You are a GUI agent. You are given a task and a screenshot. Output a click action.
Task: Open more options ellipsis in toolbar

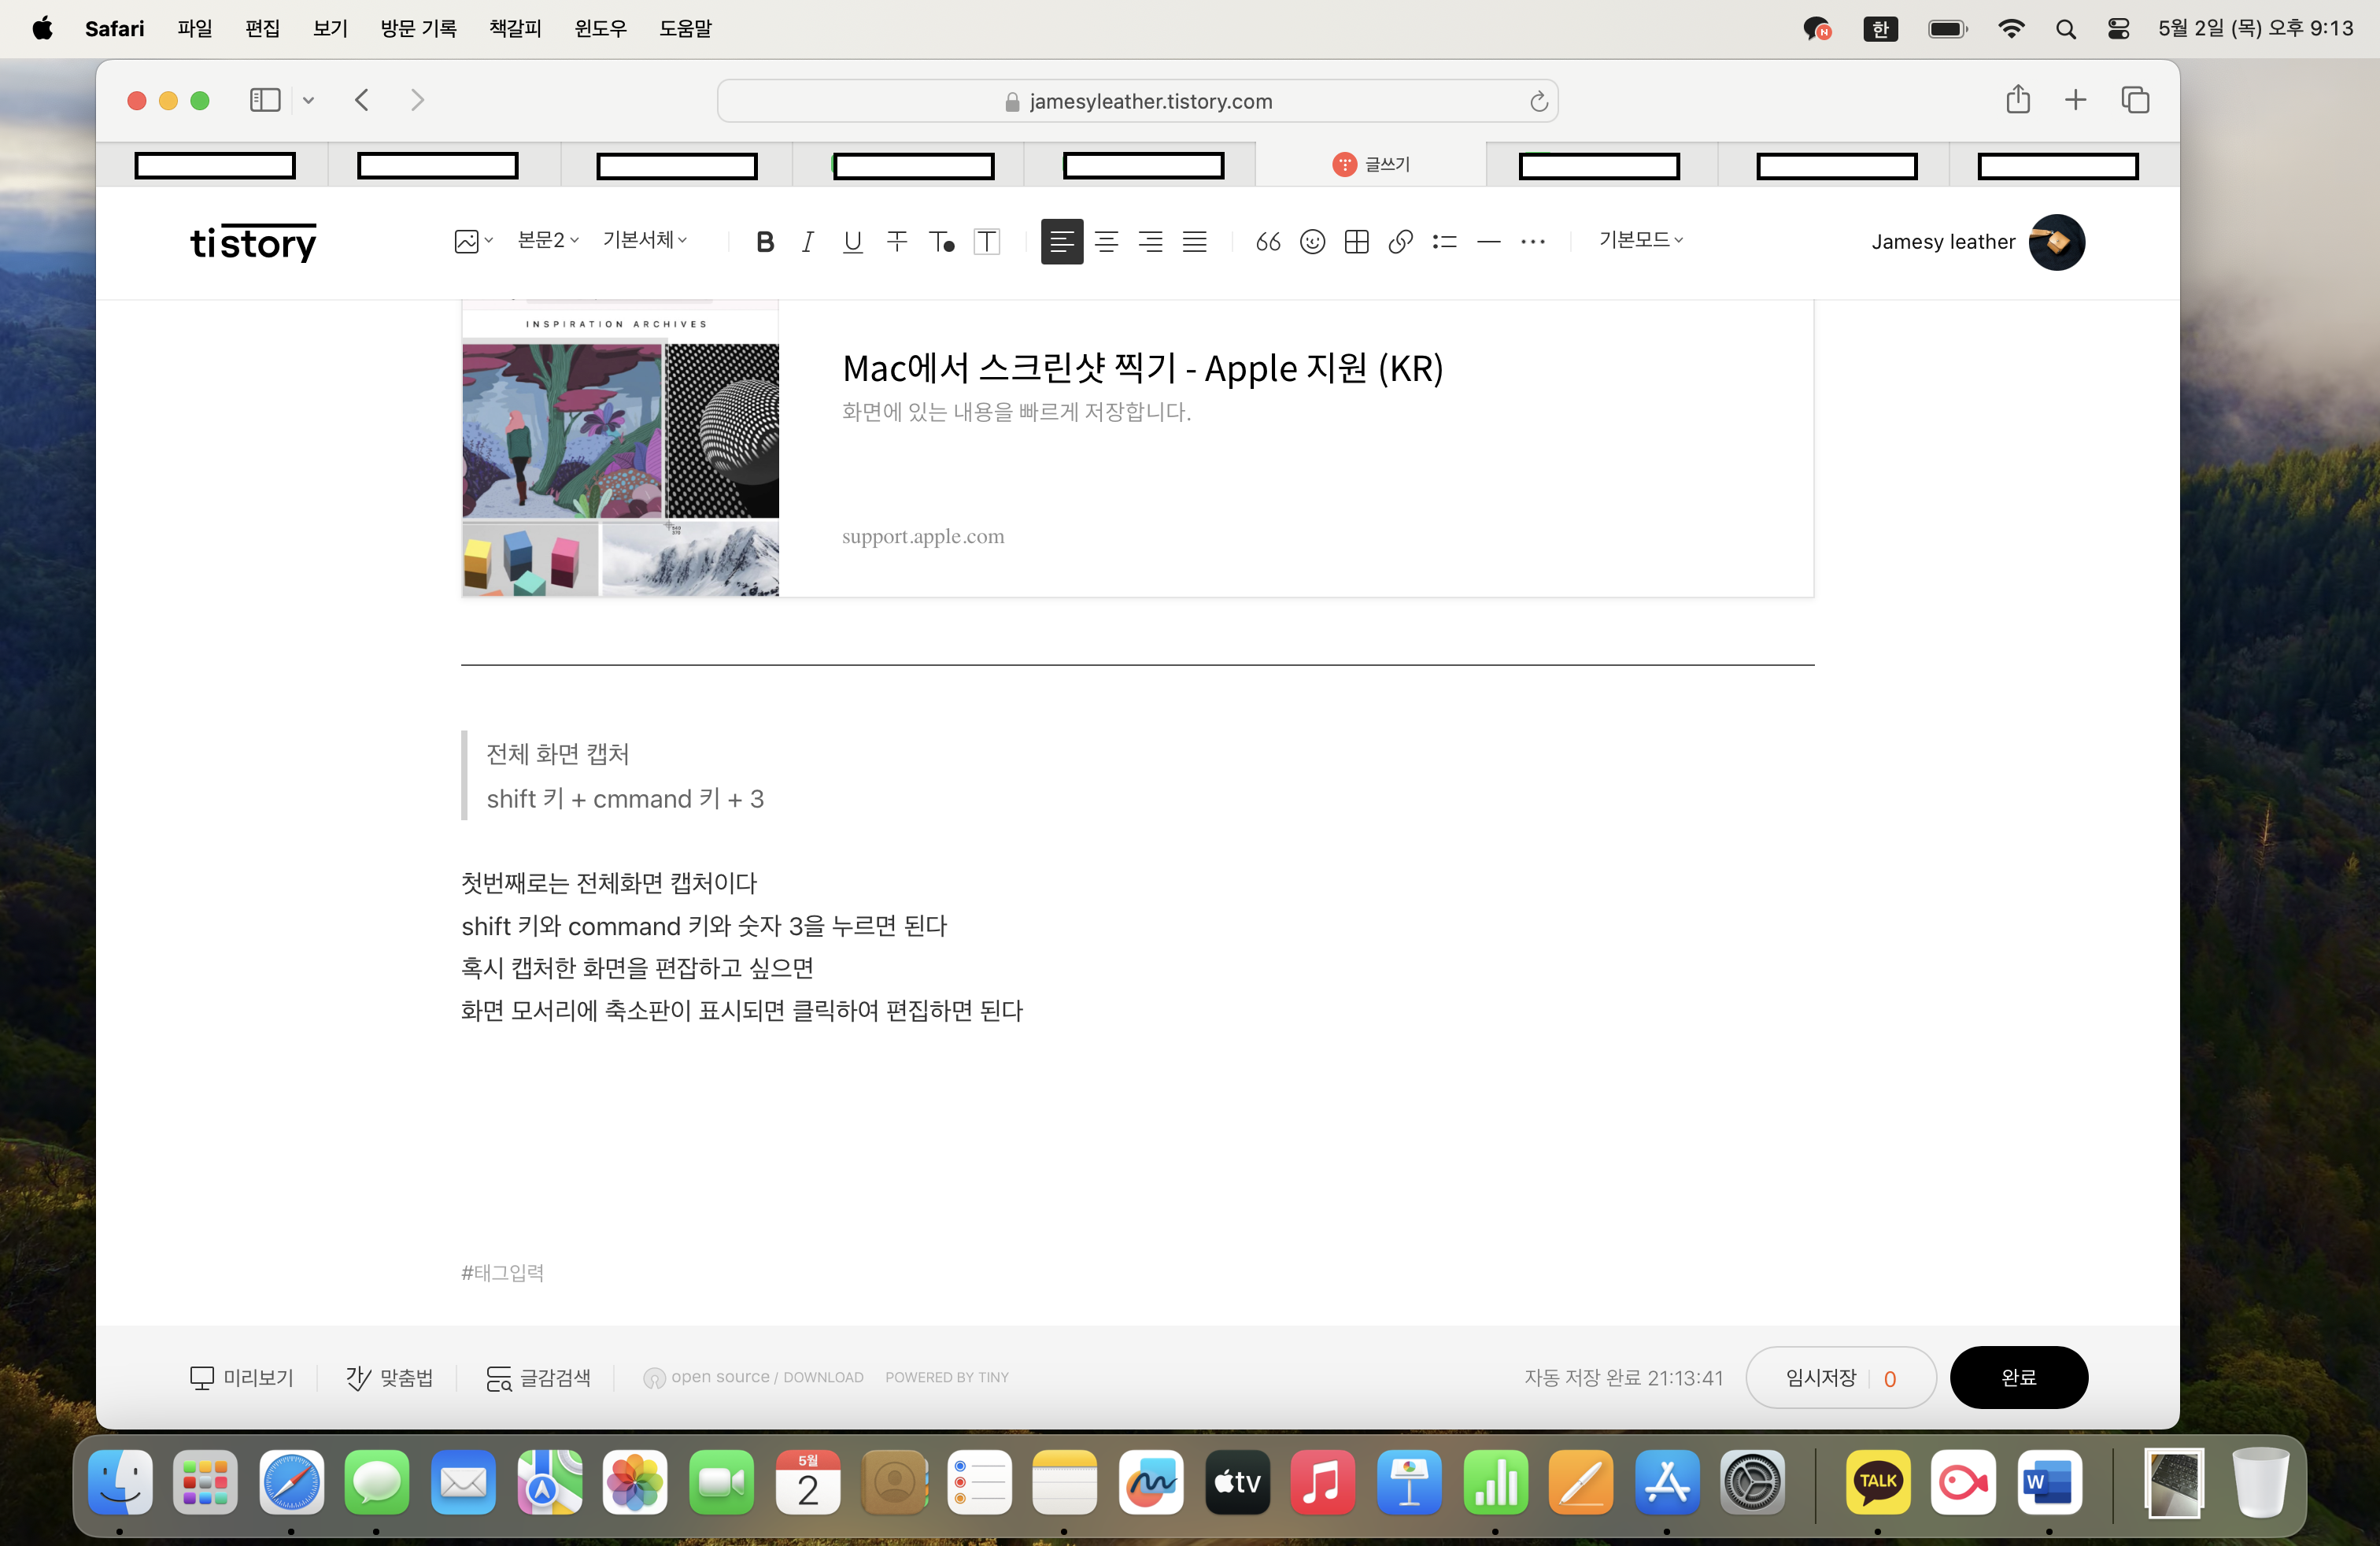pos(1532,242)
